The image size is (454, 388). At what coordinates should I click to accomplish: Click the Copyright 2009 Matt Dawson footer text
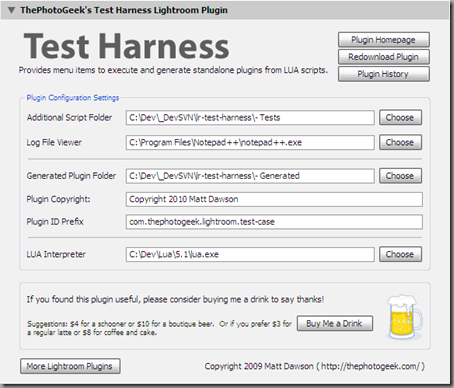(315, 366)
